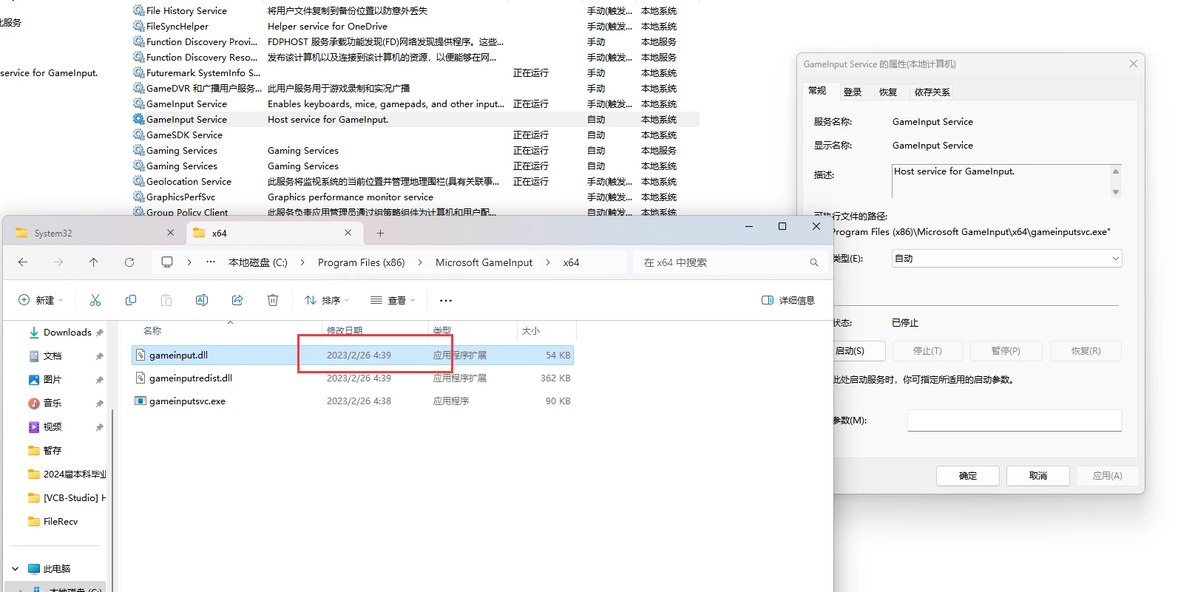Open the three-dot more options menu

[445, 300]
